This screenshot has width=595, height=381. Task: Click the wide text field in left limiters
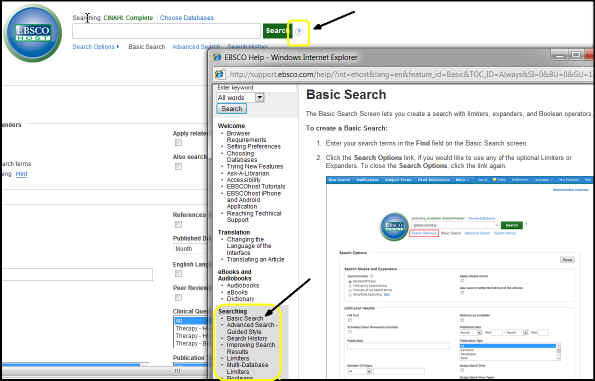click(77, 275)
